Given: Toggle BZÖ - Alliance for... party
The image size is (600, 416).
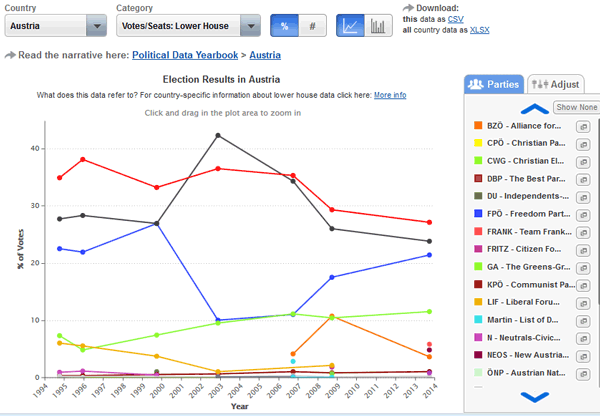Looking at the screenshot, I should click(524, 126).
